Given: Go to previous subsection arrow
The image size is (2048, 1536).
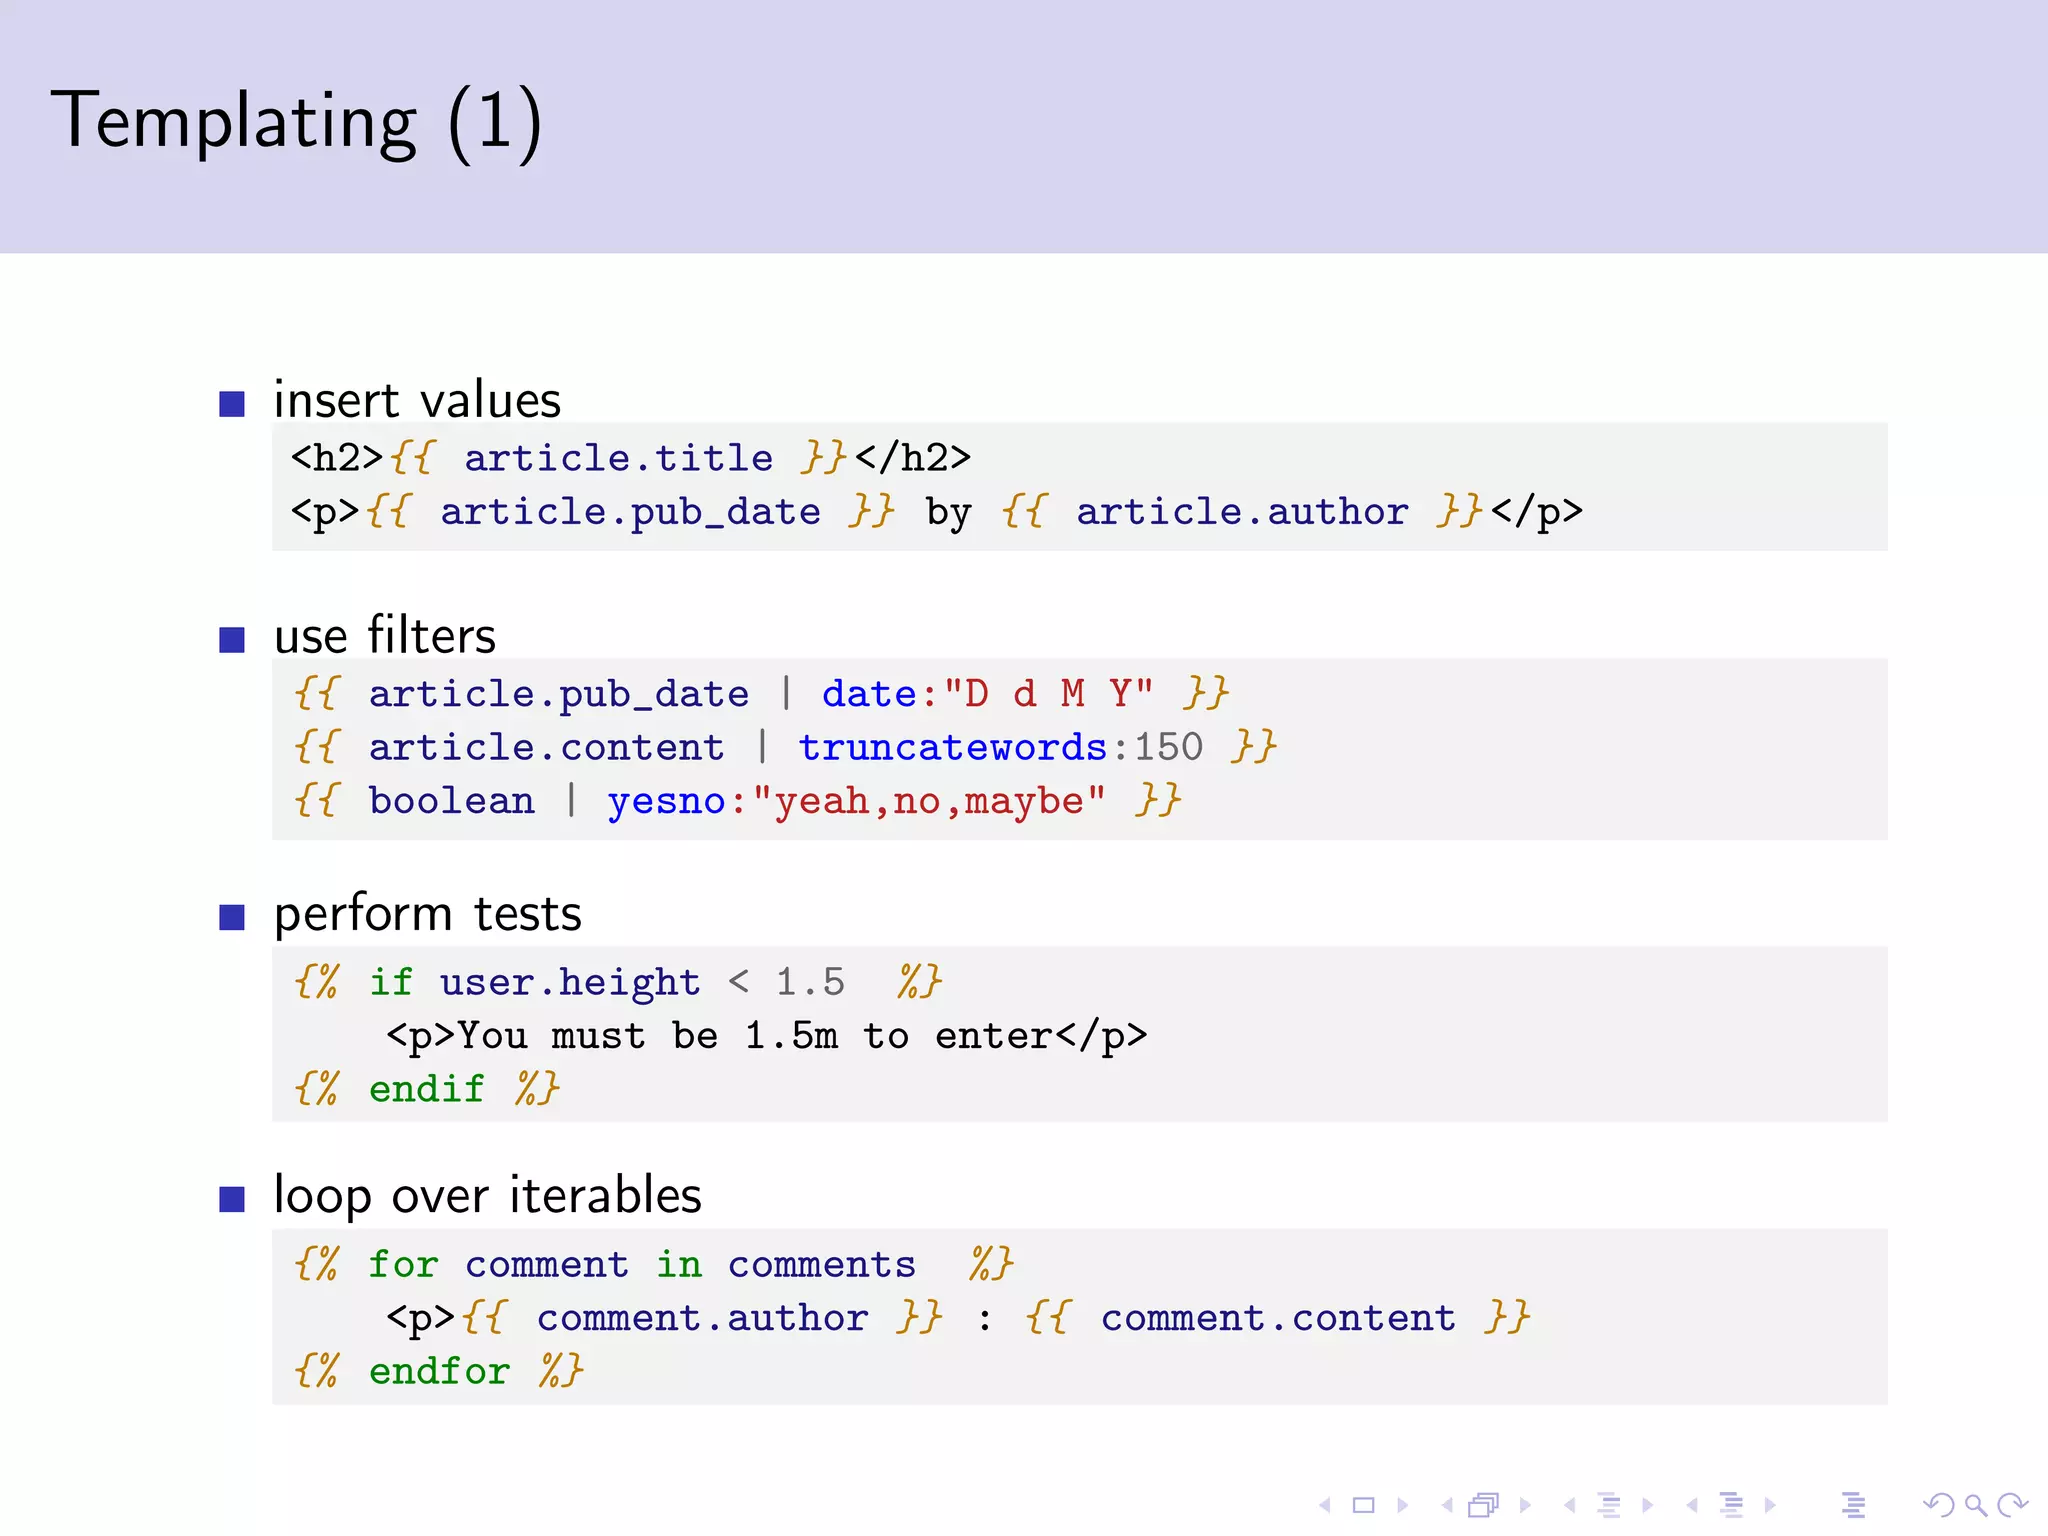Looking at the screenshot, I should point(1570,1505).
